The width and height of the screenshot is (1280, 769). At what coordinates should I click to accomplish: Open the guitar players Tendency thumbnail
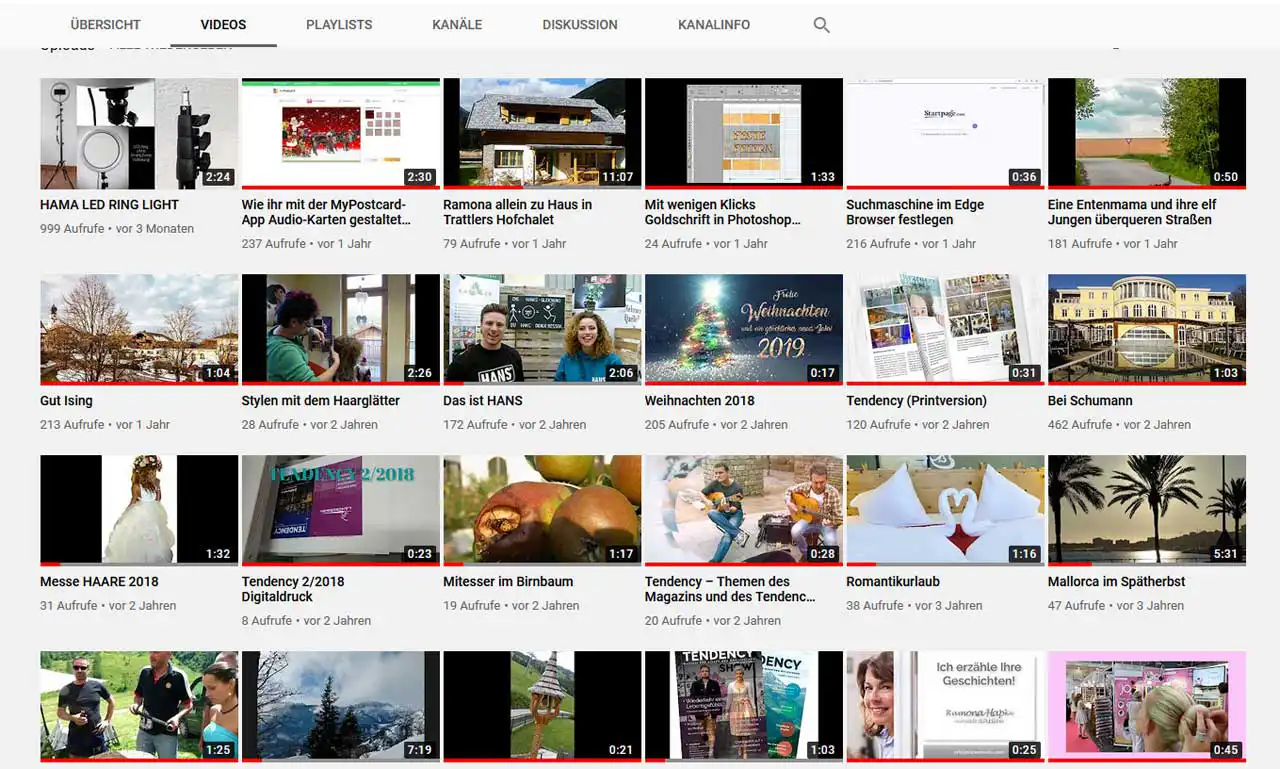point(744,511)
